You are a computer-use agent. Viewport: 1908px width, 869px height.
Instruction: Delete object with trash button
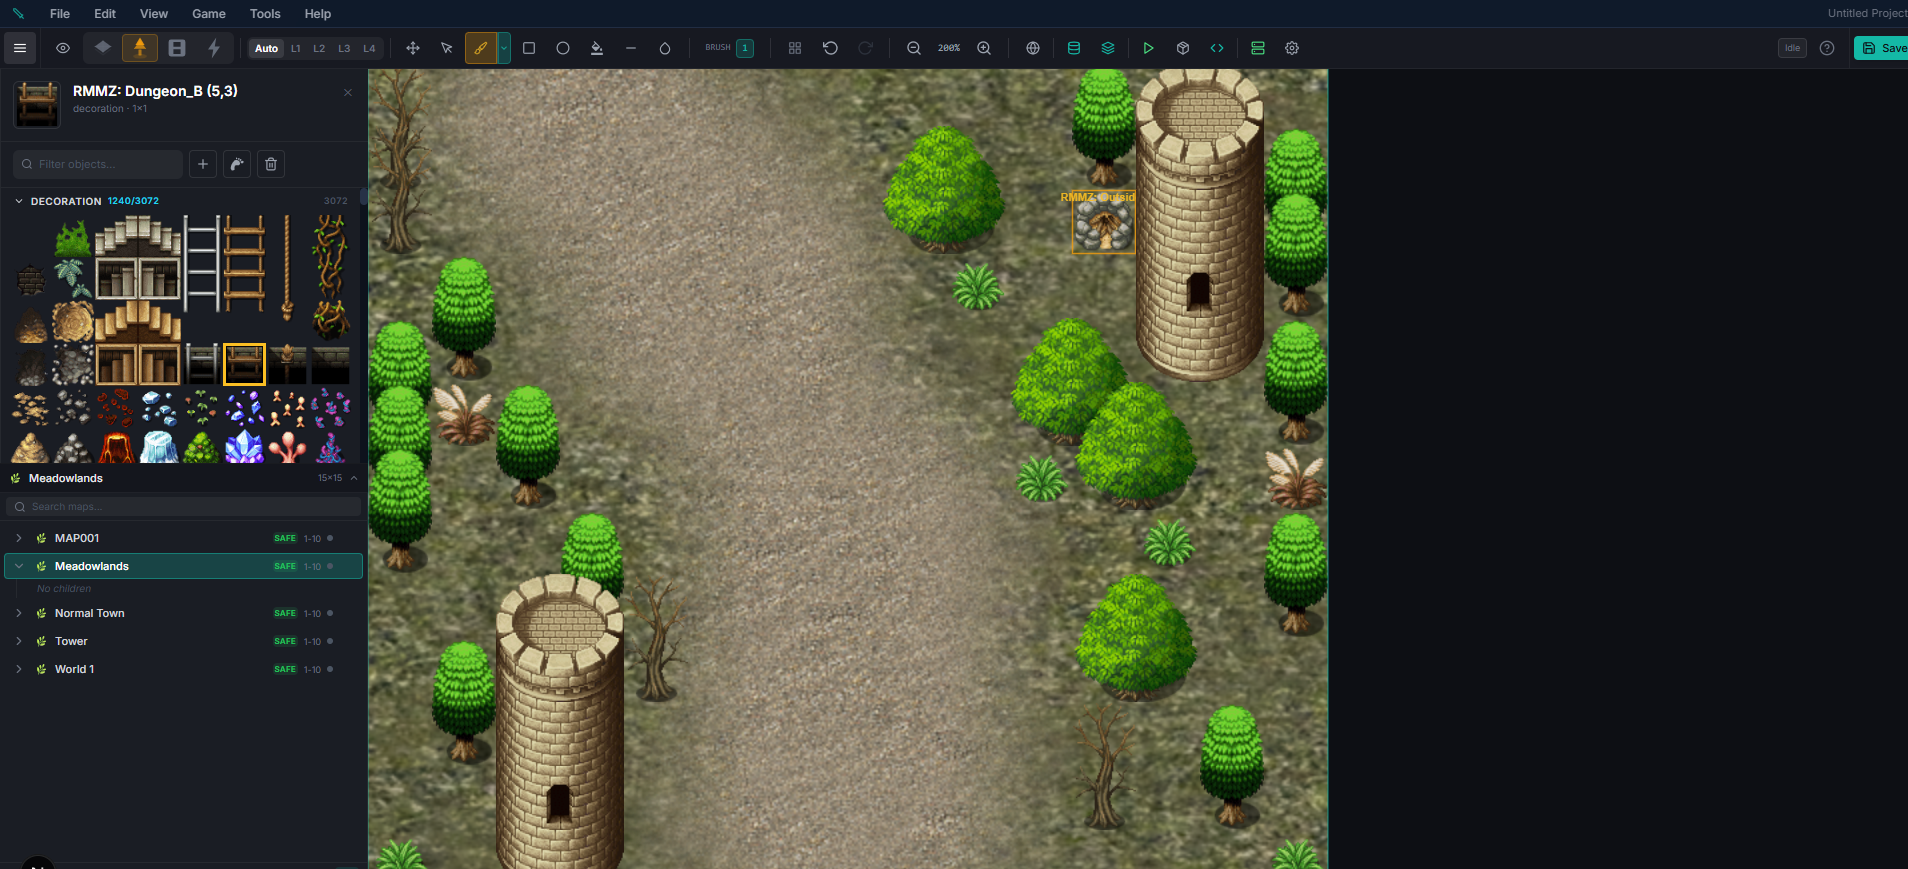point(271,164)
